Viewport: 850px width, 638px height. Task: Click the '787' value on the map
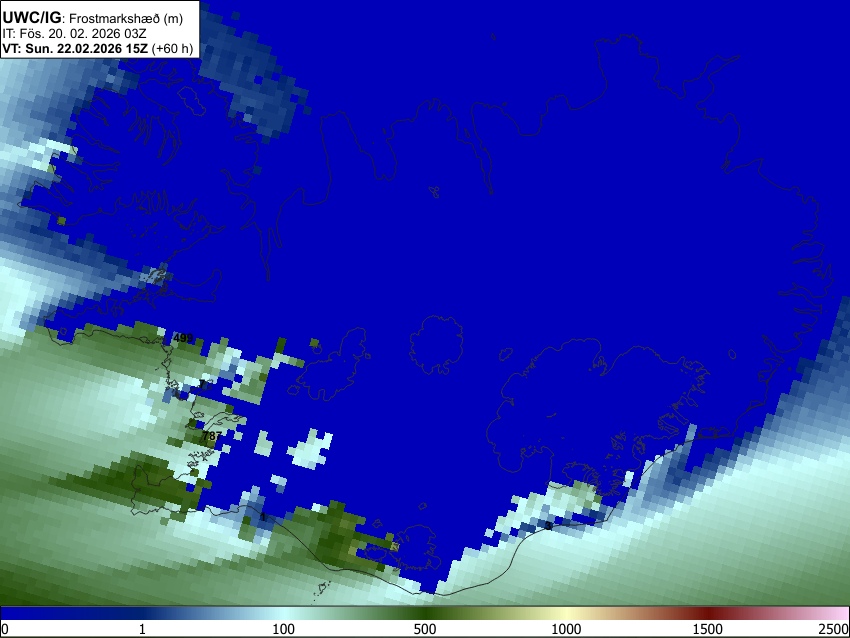211,435
